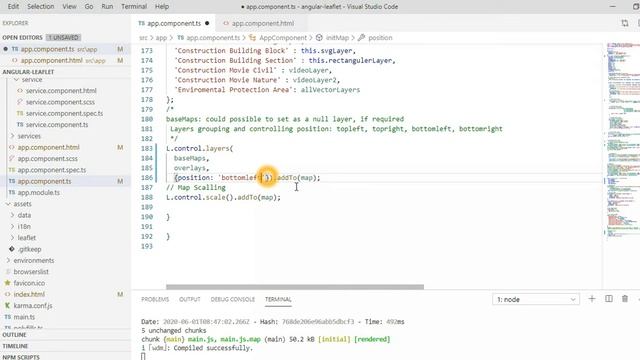Click the horizontal editor scrollbar
This screenshot has width=640, height=360.
tap(295, 287)
